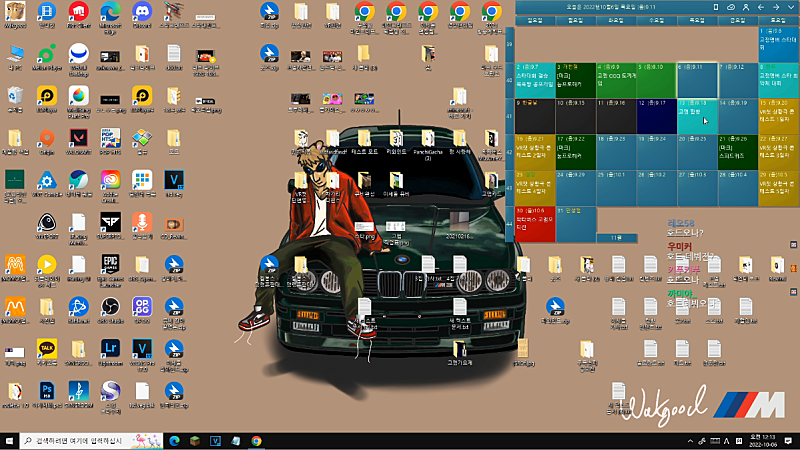Image resolution: width=800 pixels, height=450 pixels.
Task: Open the OP.GG desktop shortcut
Action: pyautogui.click(x=142, y=306)
